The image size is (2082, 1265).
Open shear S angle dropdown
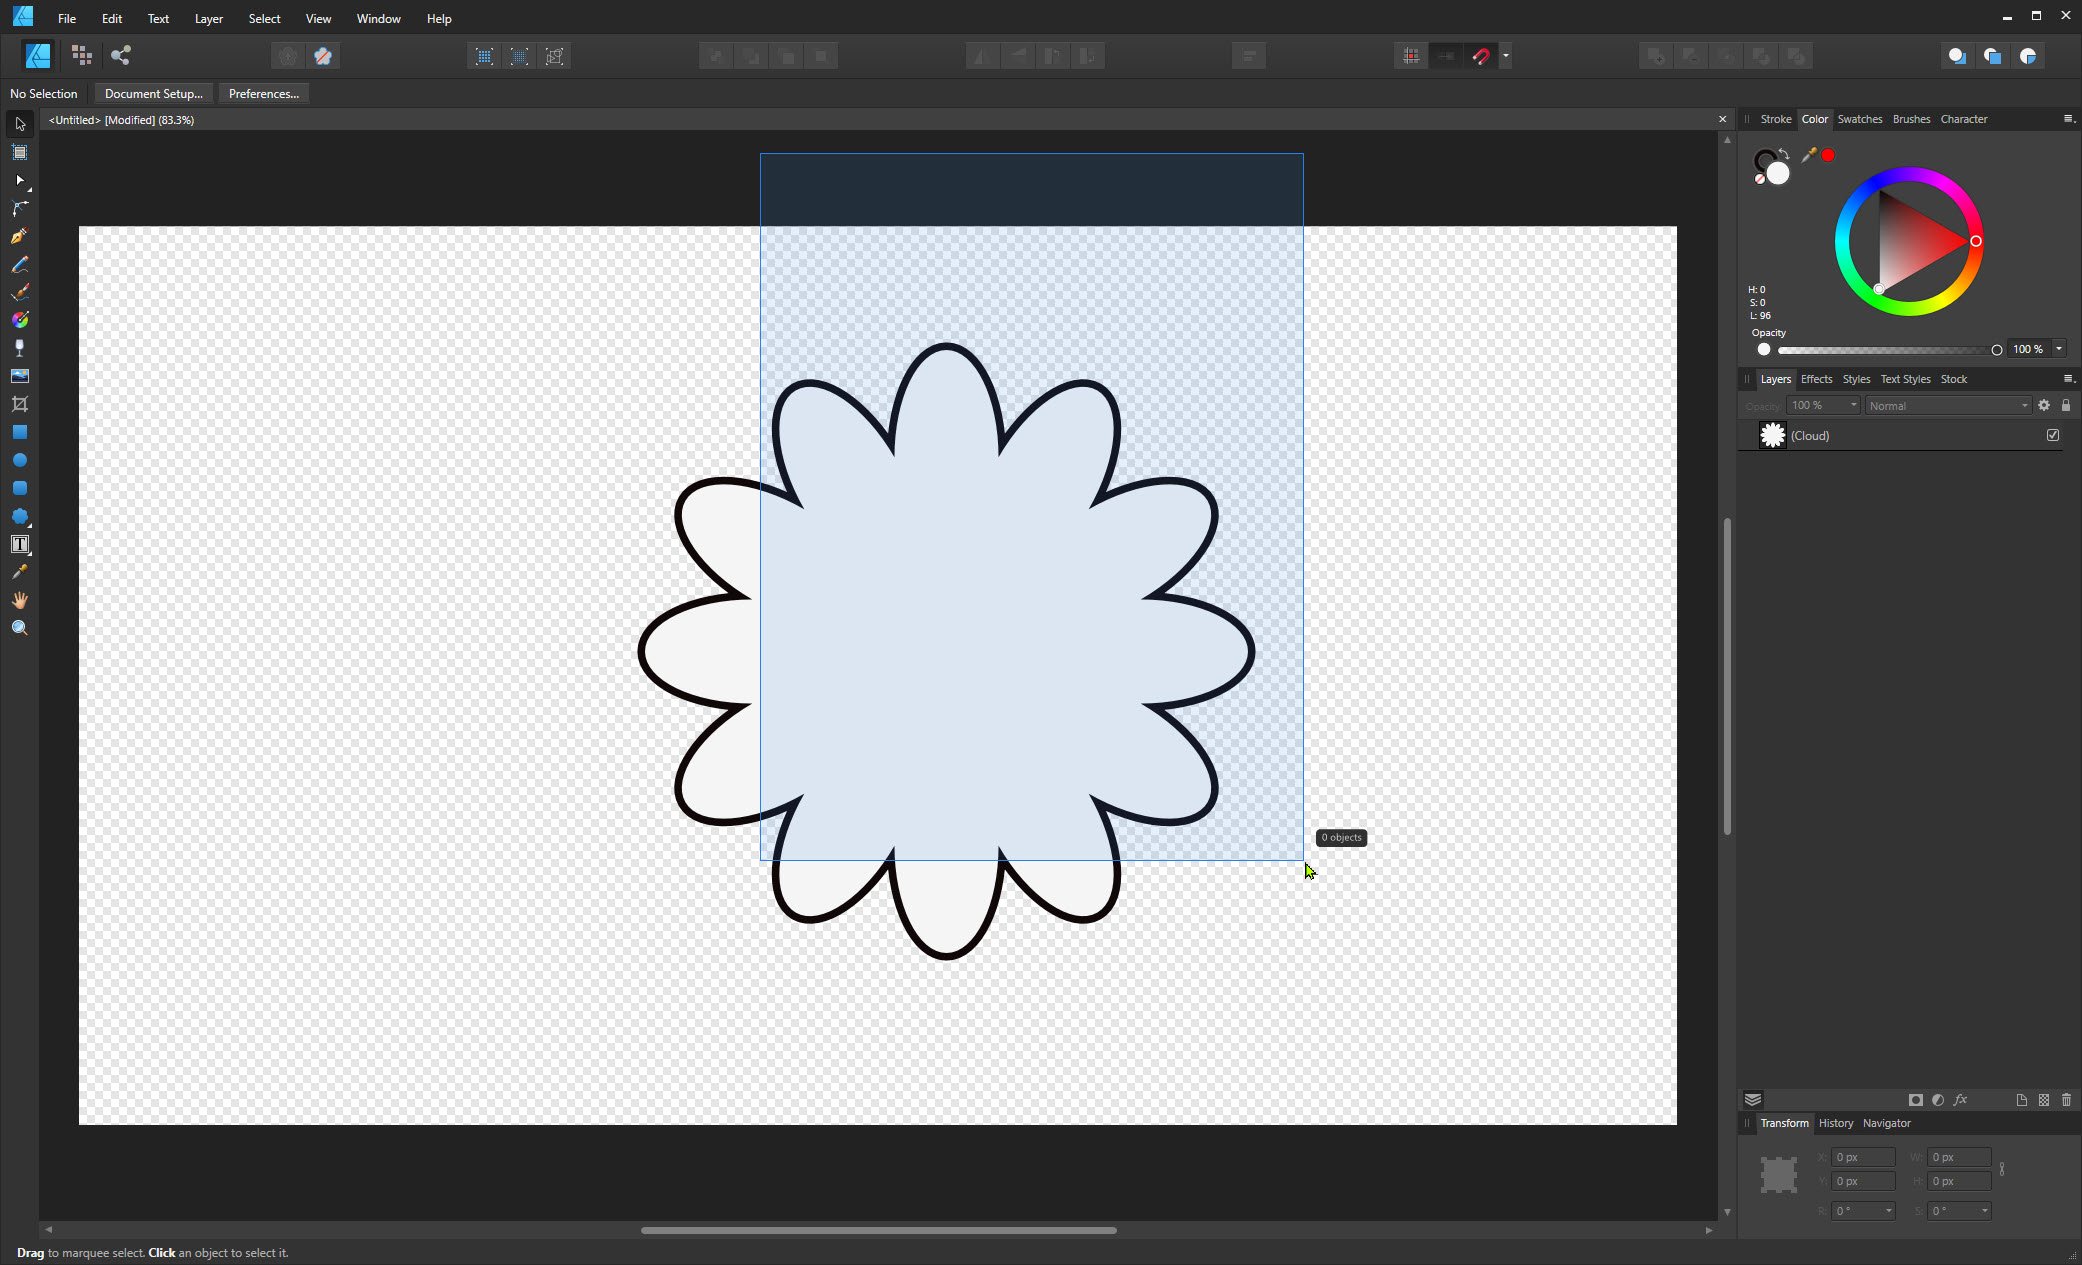pyautogui.click(x=1984, y=1211)
